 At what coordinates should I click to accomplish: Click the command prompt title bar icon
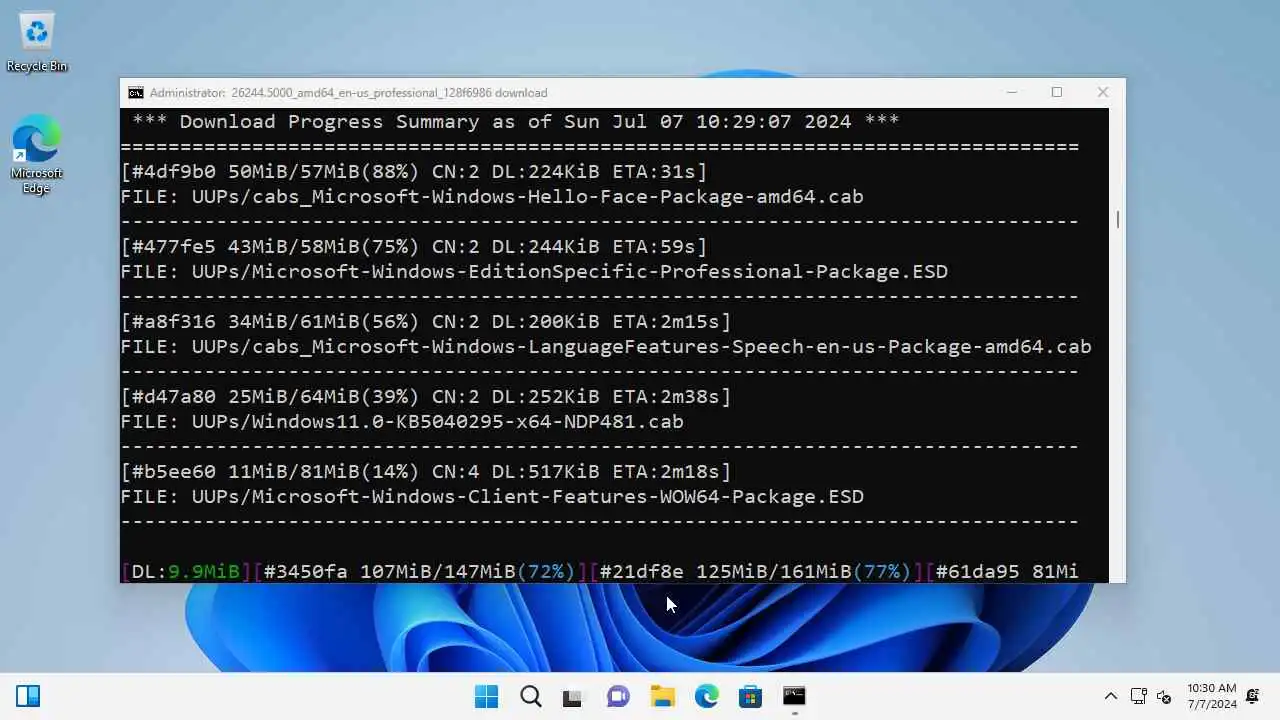click(x=135, y=93)
